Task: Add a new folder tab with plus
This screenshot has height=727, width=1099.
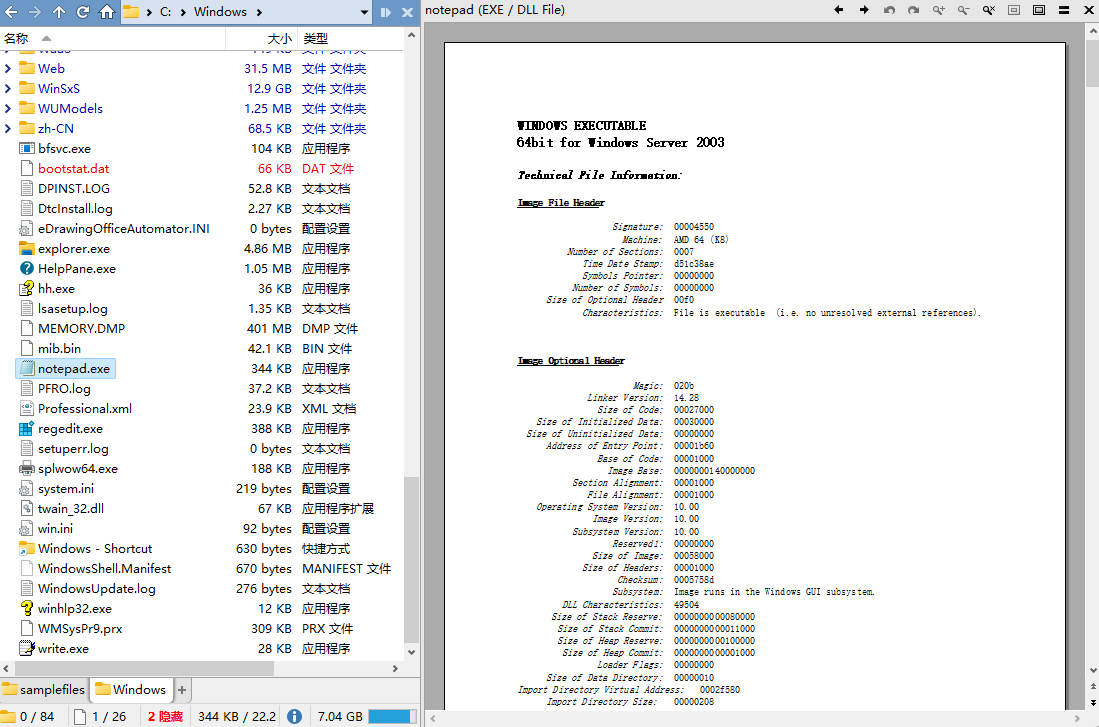Action: (182, 690)
